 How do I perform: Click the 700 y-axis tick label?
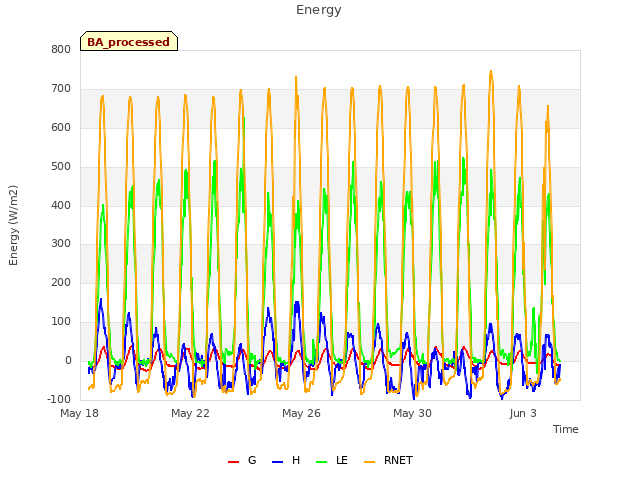tap(61, 88)
